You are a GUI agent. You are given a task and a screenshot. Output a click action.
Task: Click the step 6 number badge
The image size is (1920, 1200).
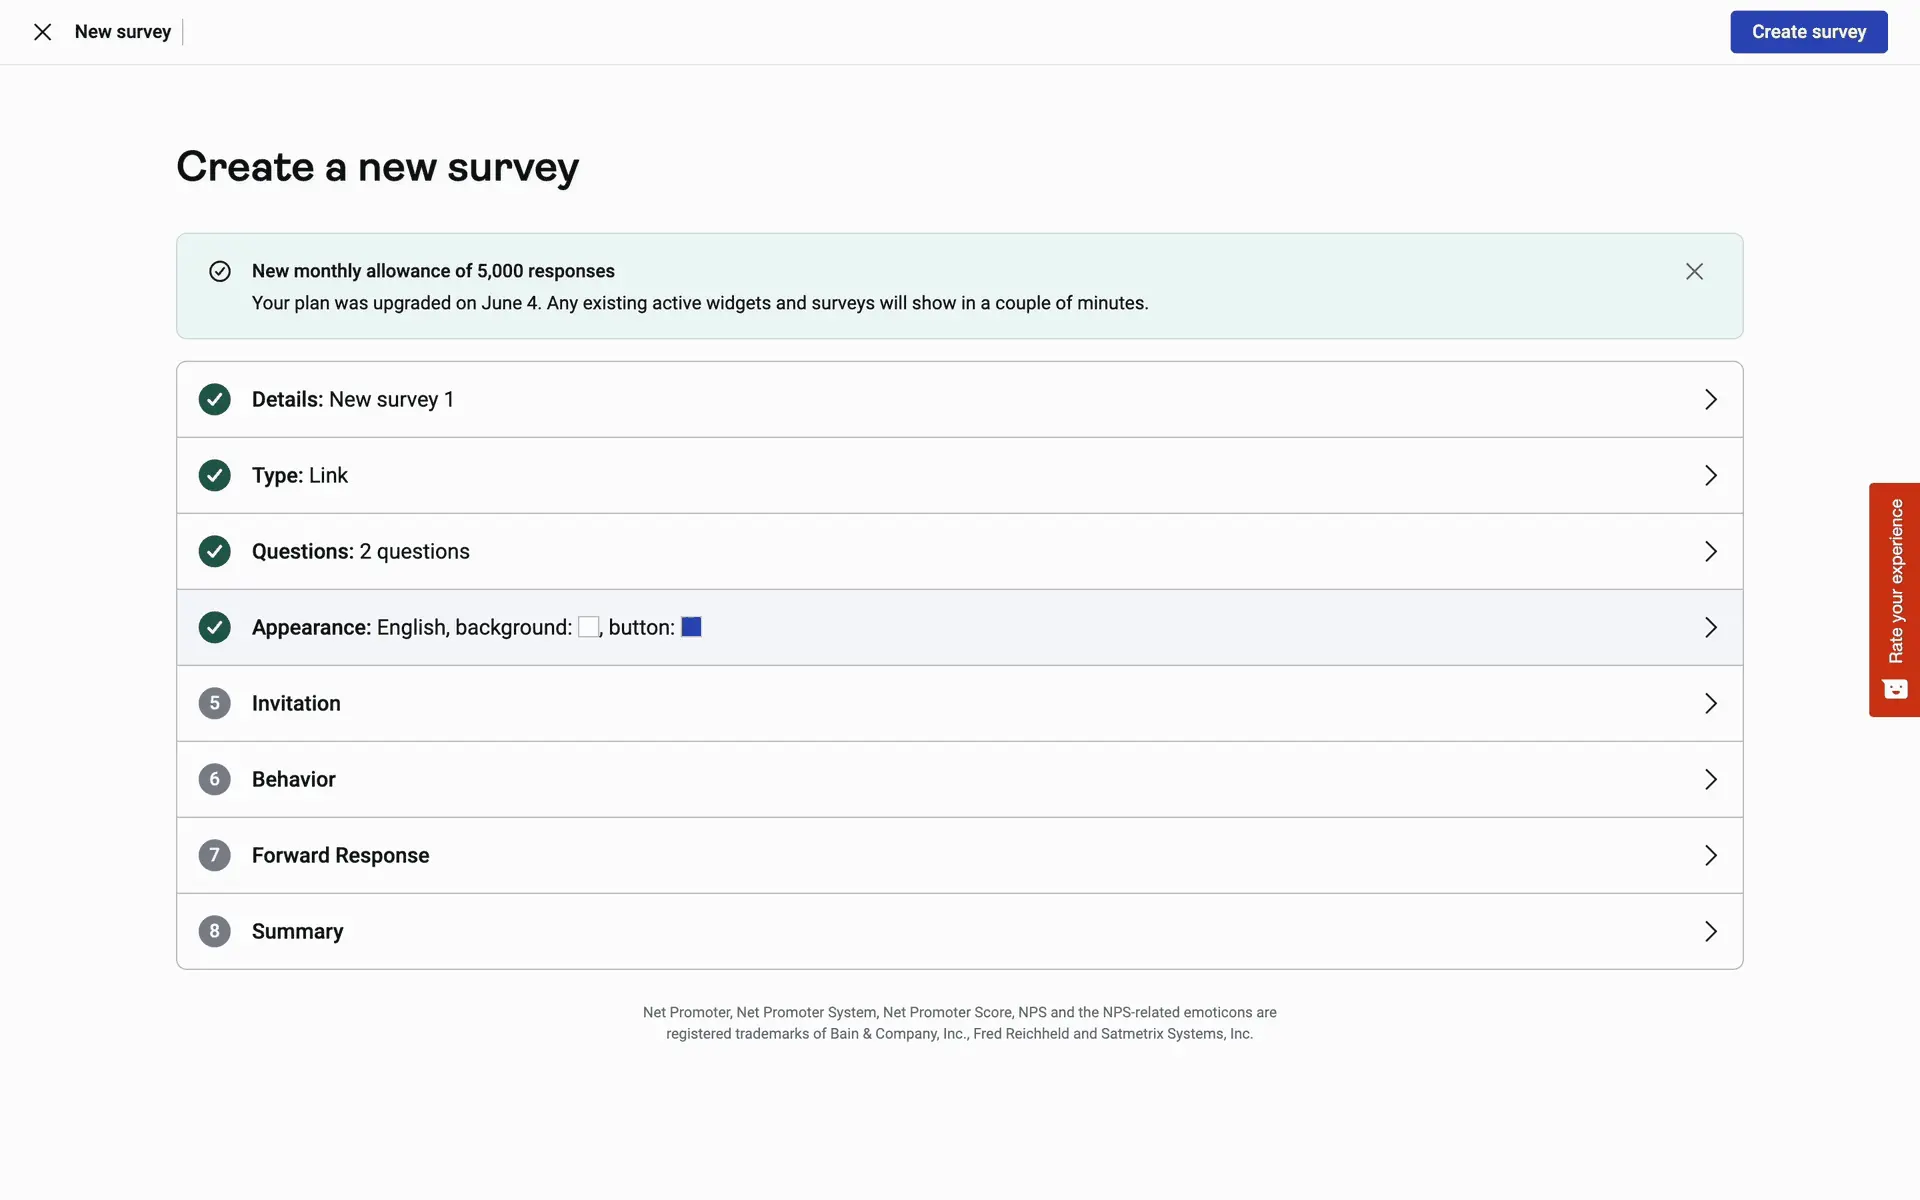[214, 779]
